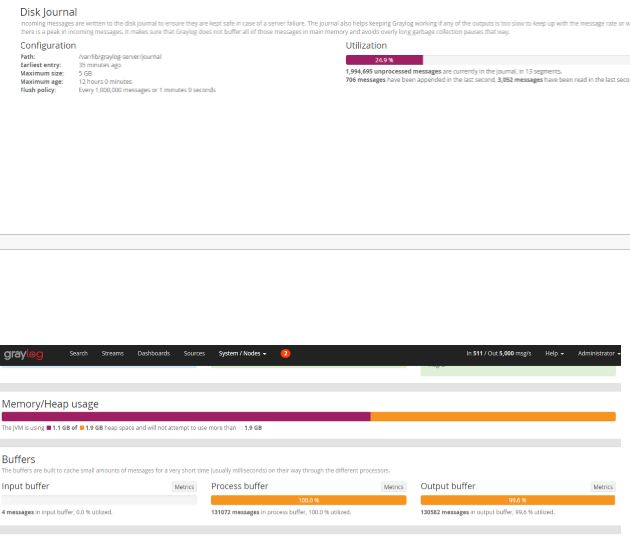This screenshot has height=540, width=630.
Task: Open the Administrator user dropdown
Action: click(599, 354)
